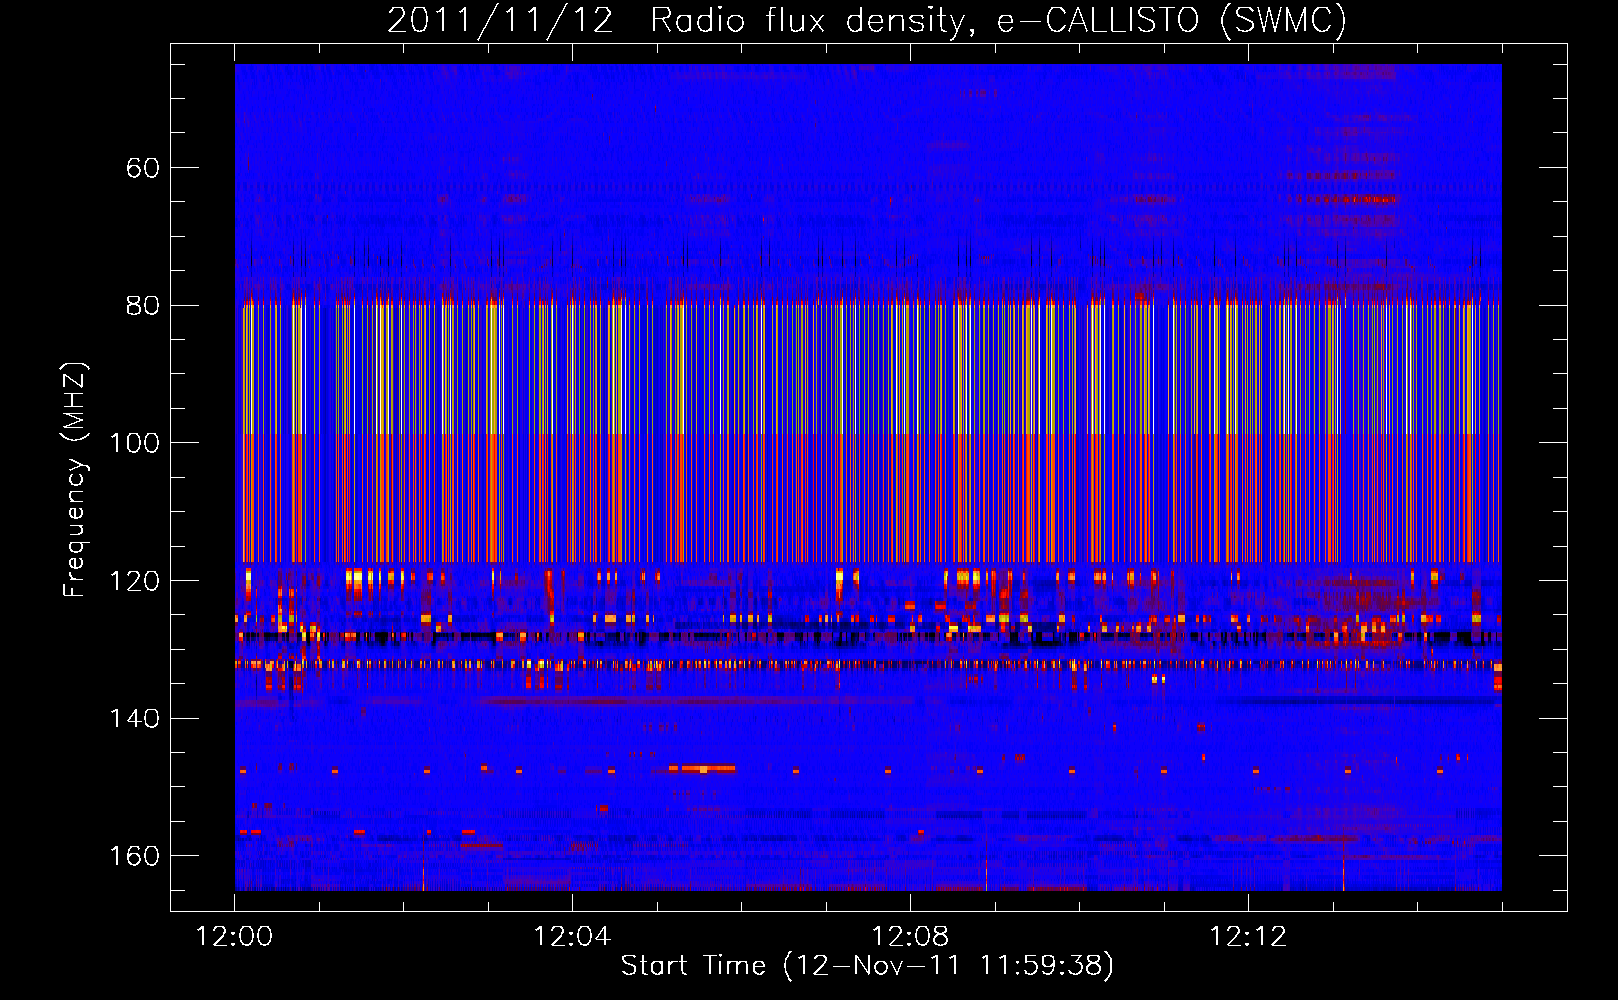The image size is (1618, 1000).
Task: Click the '12:00' time tick label
Action: coord(235,937)
